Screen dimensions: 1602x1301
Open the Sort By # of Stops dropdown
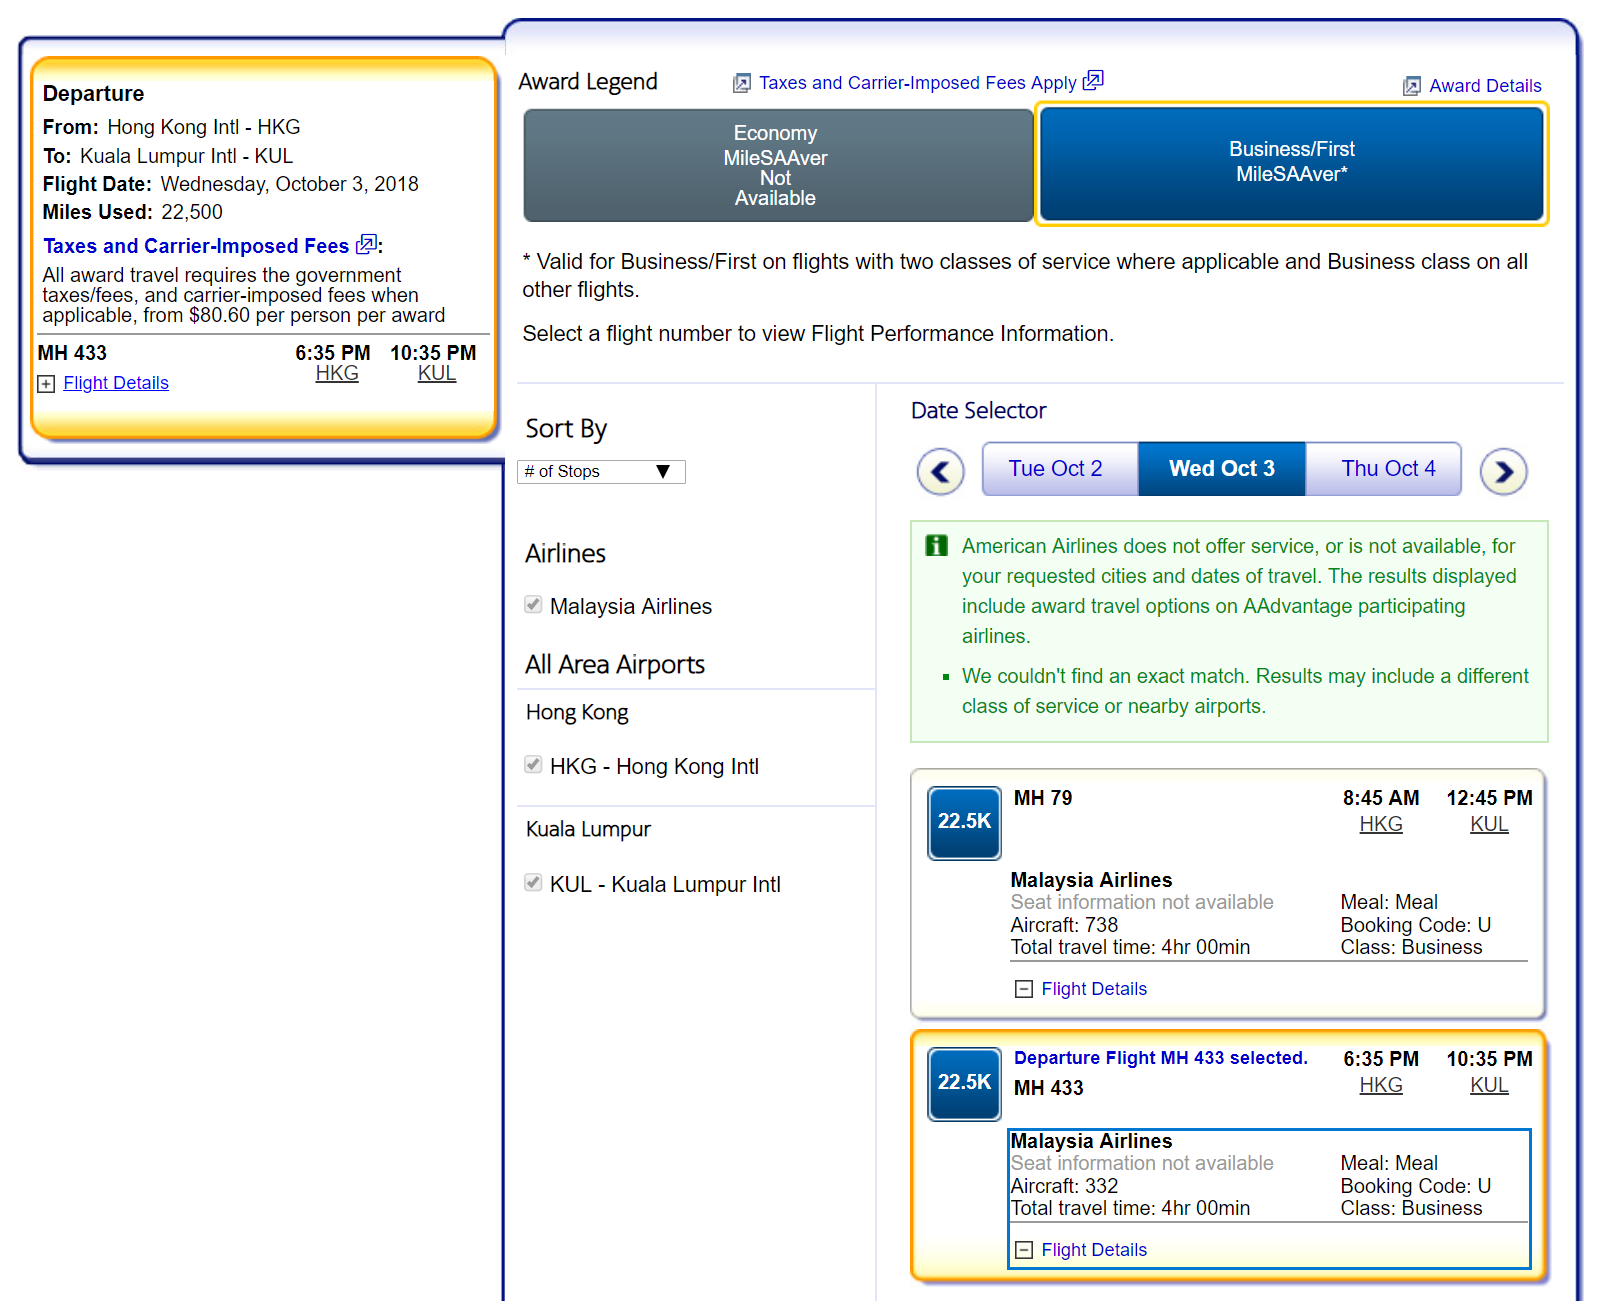click(601, 472)
